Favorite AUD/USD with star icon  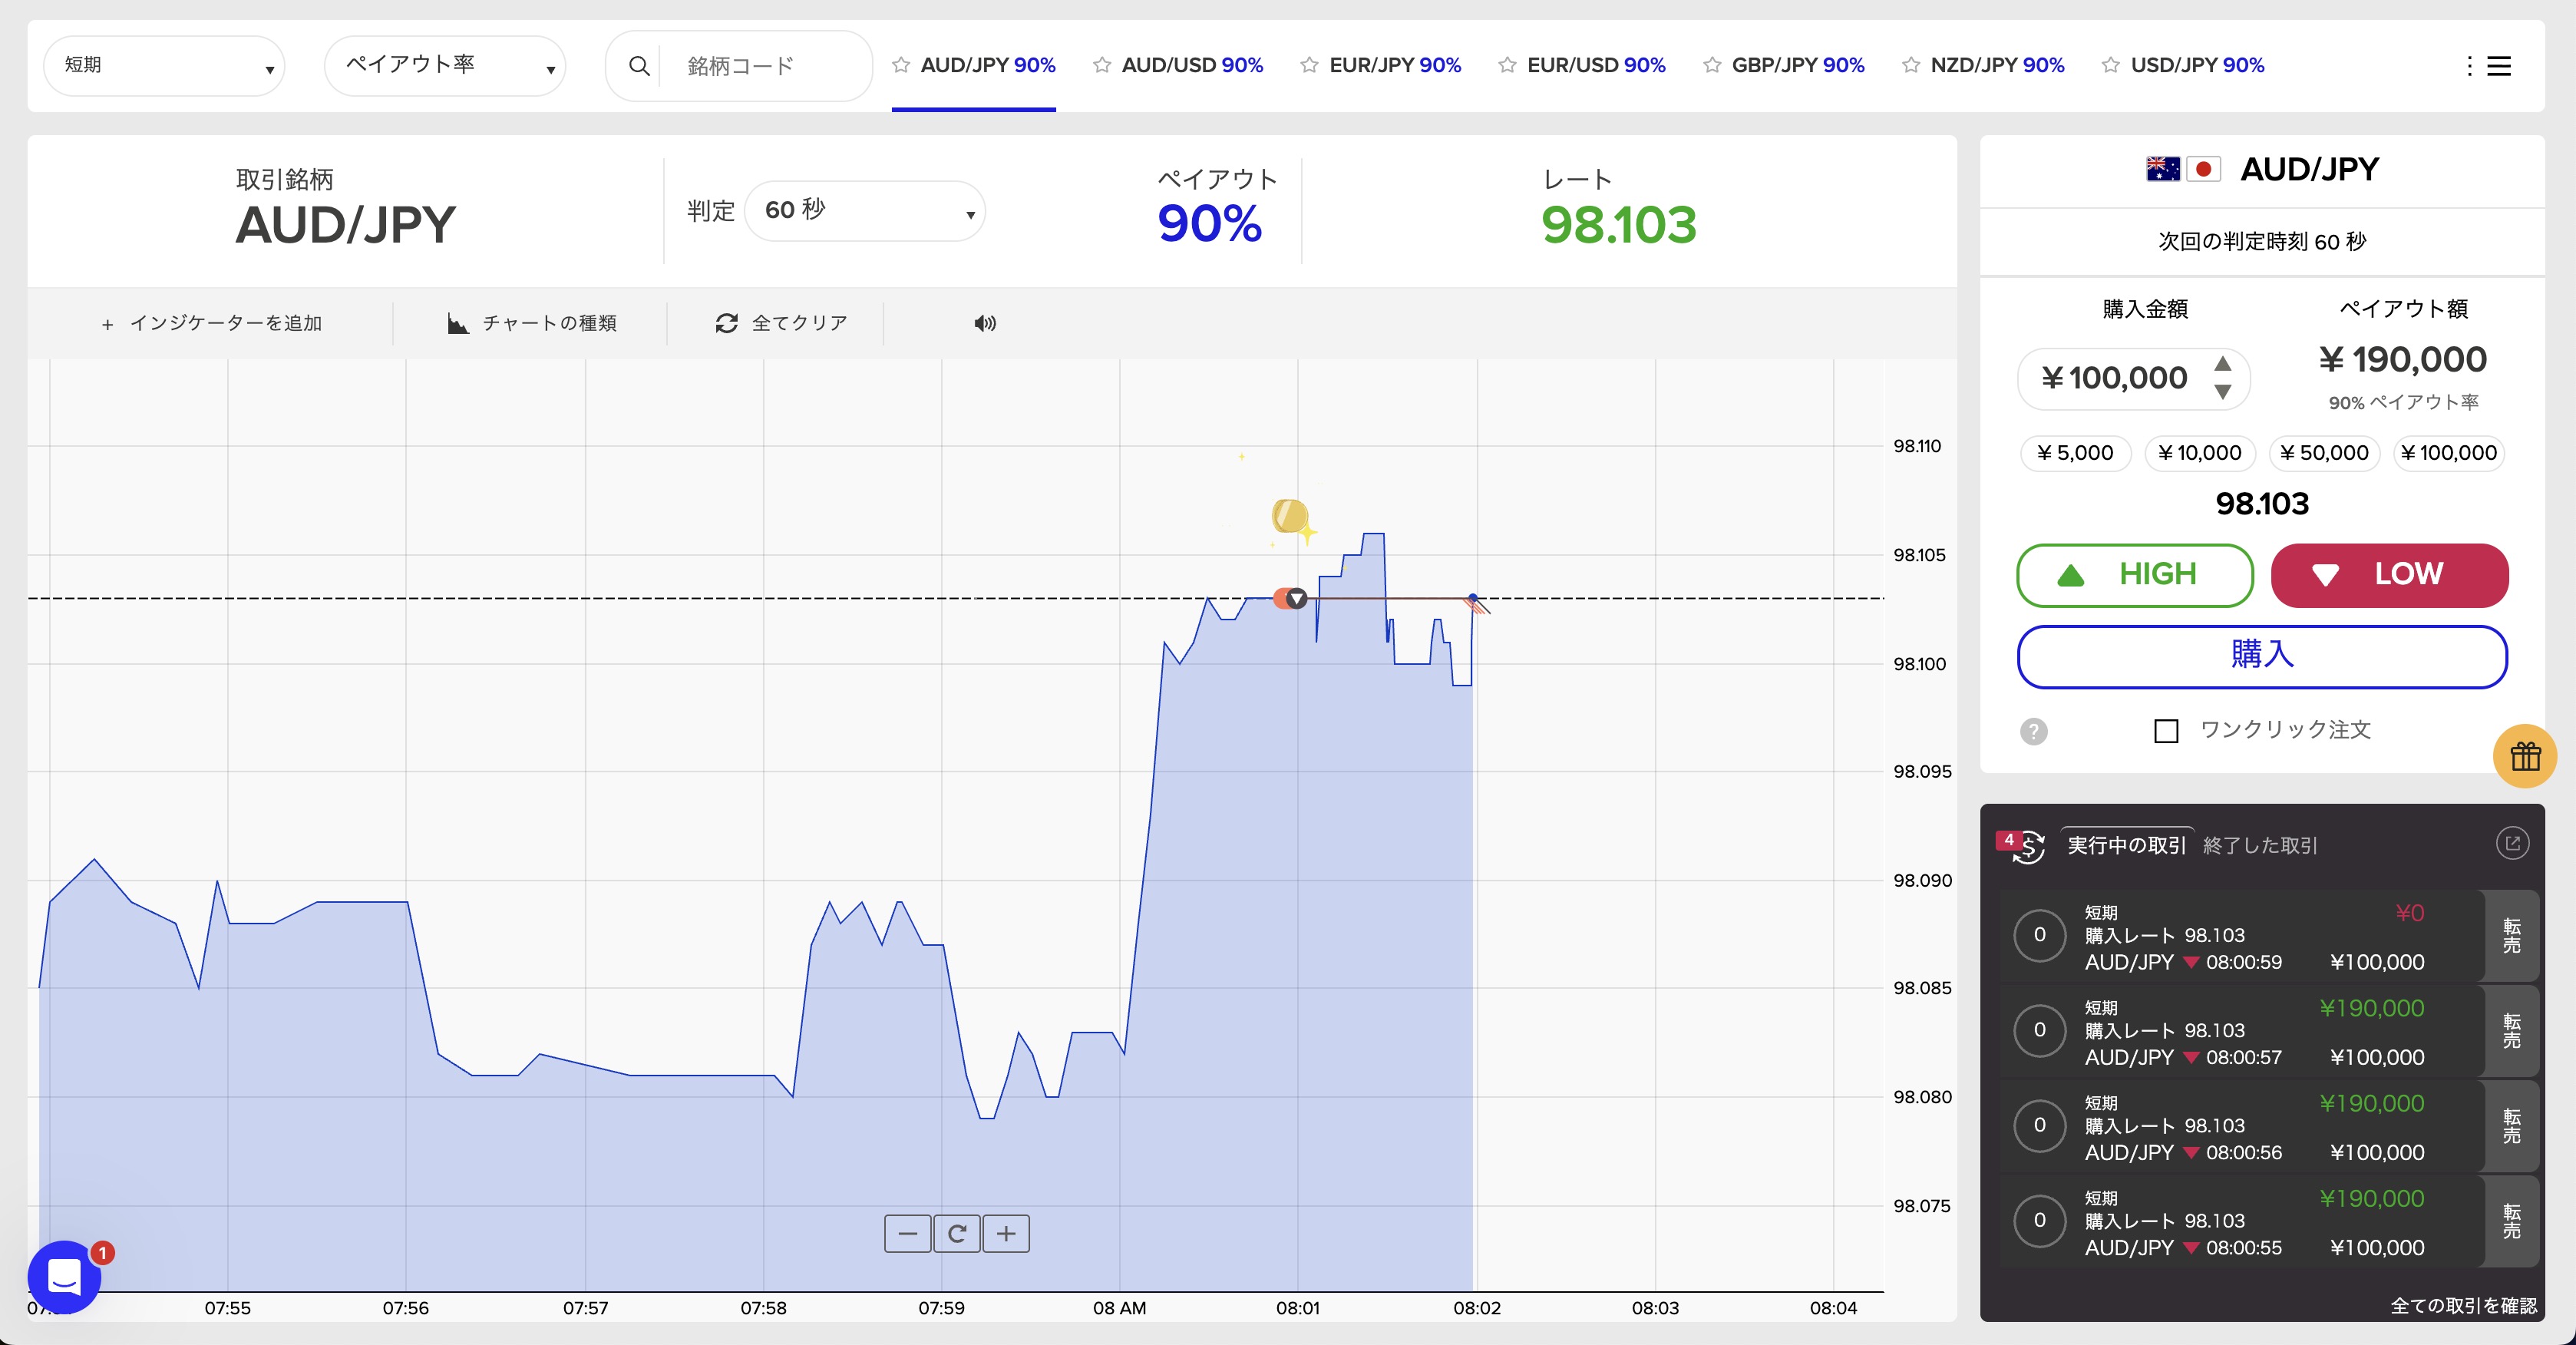1102,65
